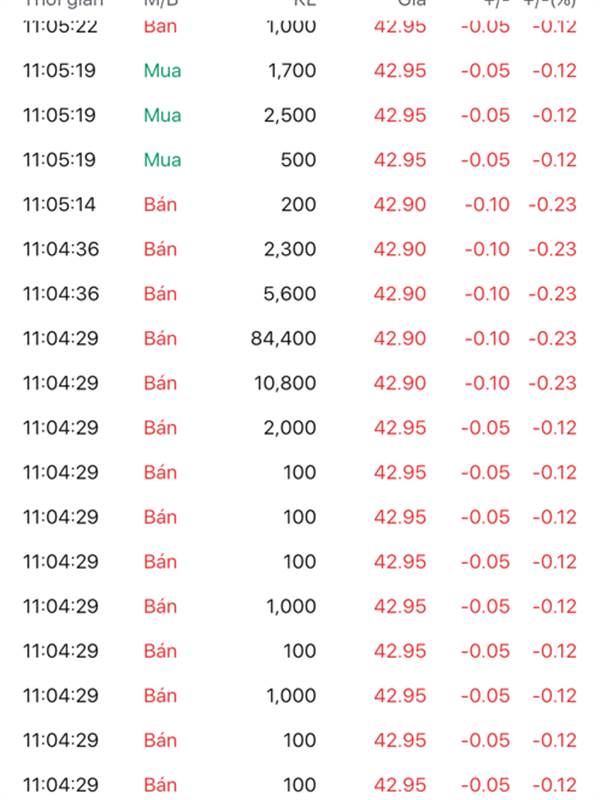The image size is (600, 800).
Task: Click the -0.10 change in the 200-volume row
Action: 485,204
